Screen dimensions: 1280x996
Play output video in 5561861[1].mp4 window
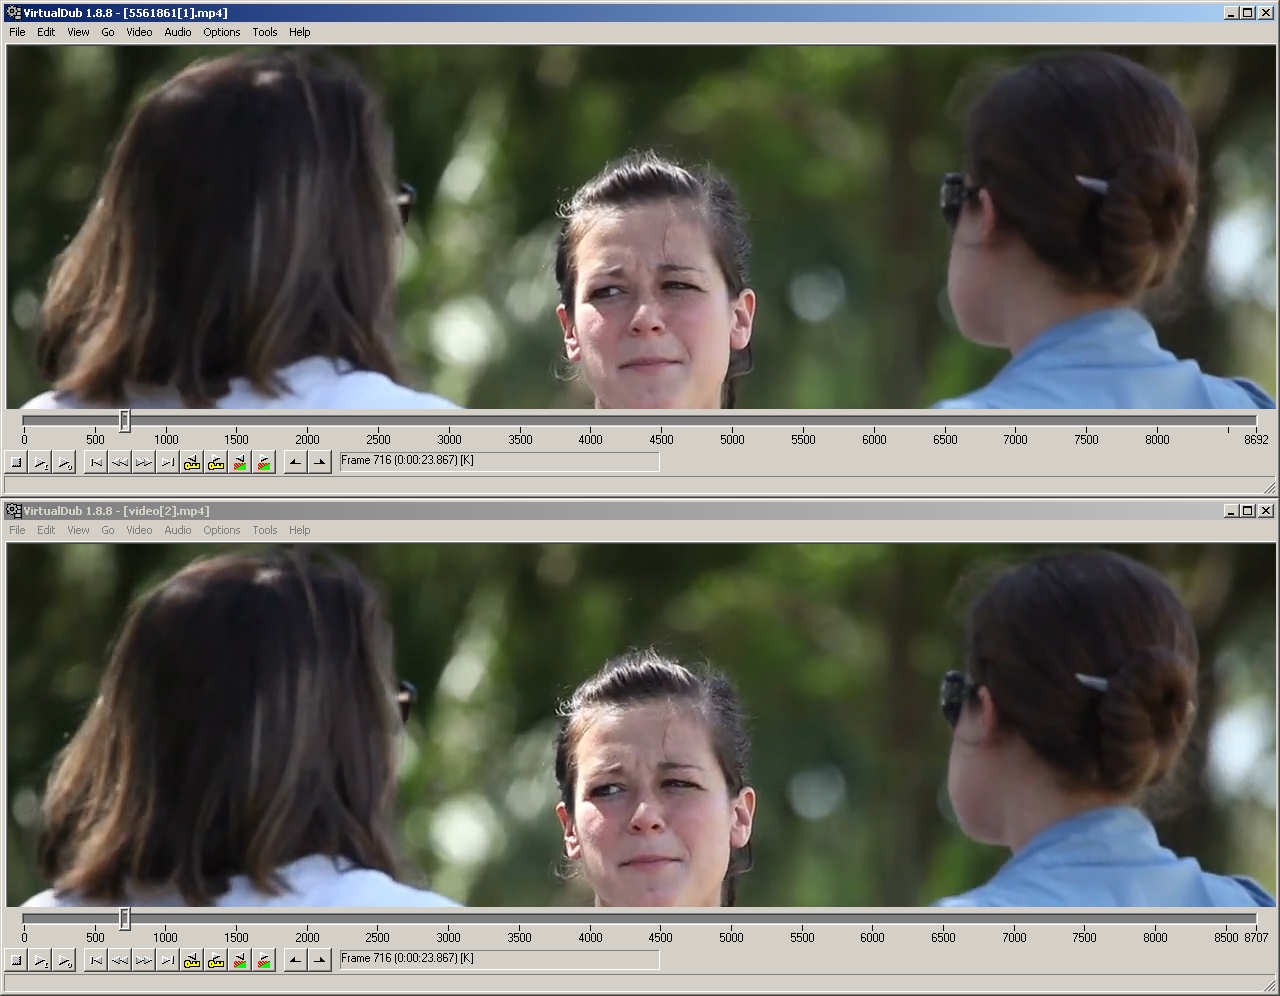coord(64,462)
